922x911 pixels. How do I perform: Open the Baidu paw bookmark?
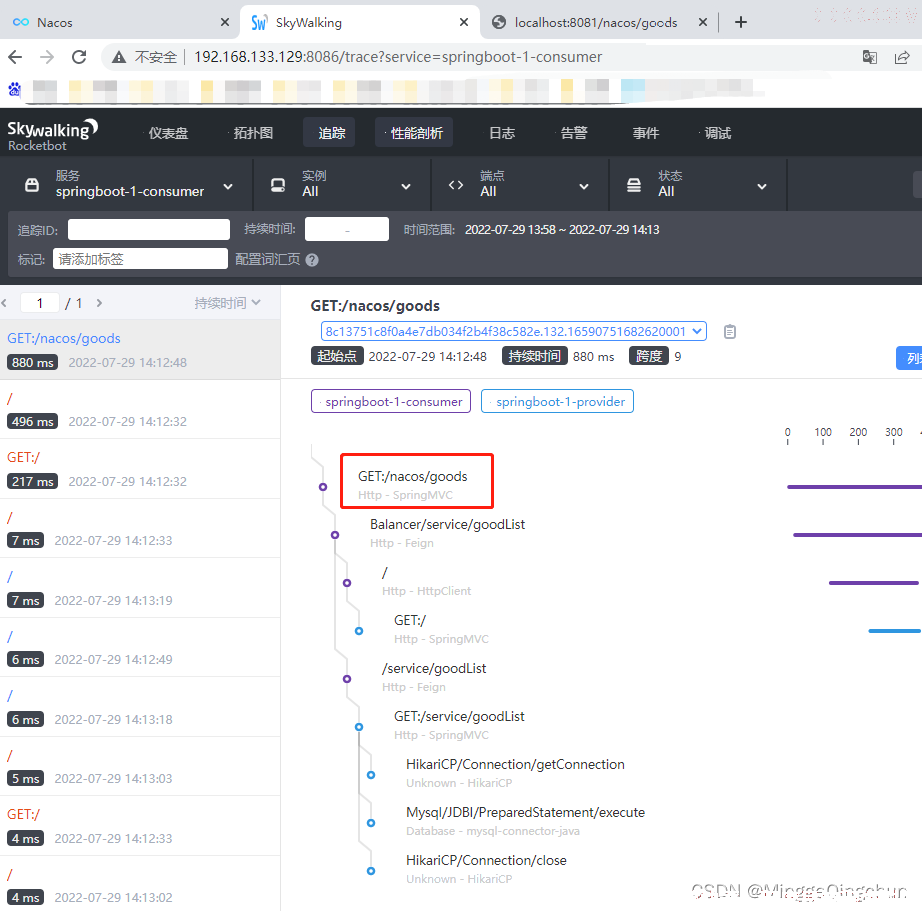pyautogui.click(x=14, y=89)
